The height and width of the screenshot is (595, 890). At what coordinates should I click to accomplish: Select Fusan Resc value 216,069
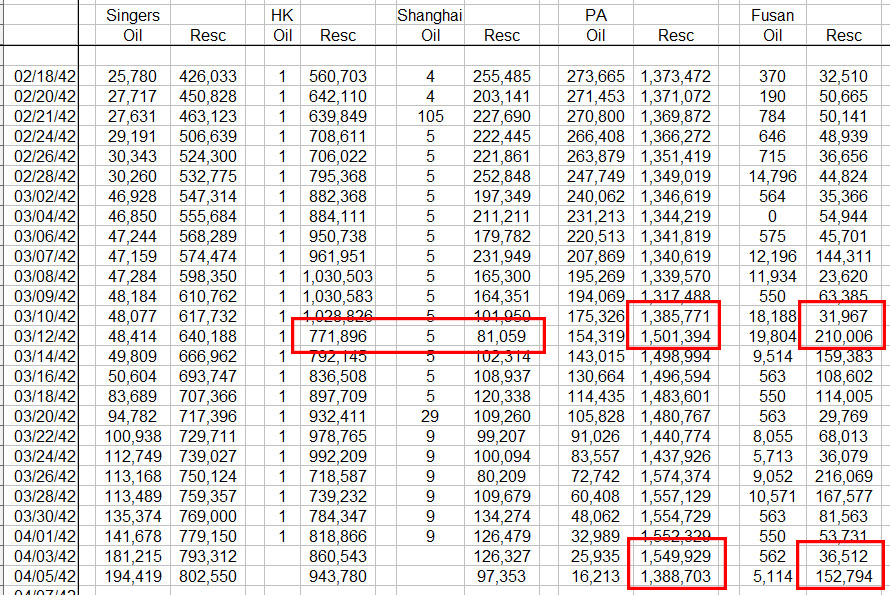tap(843, 476)
